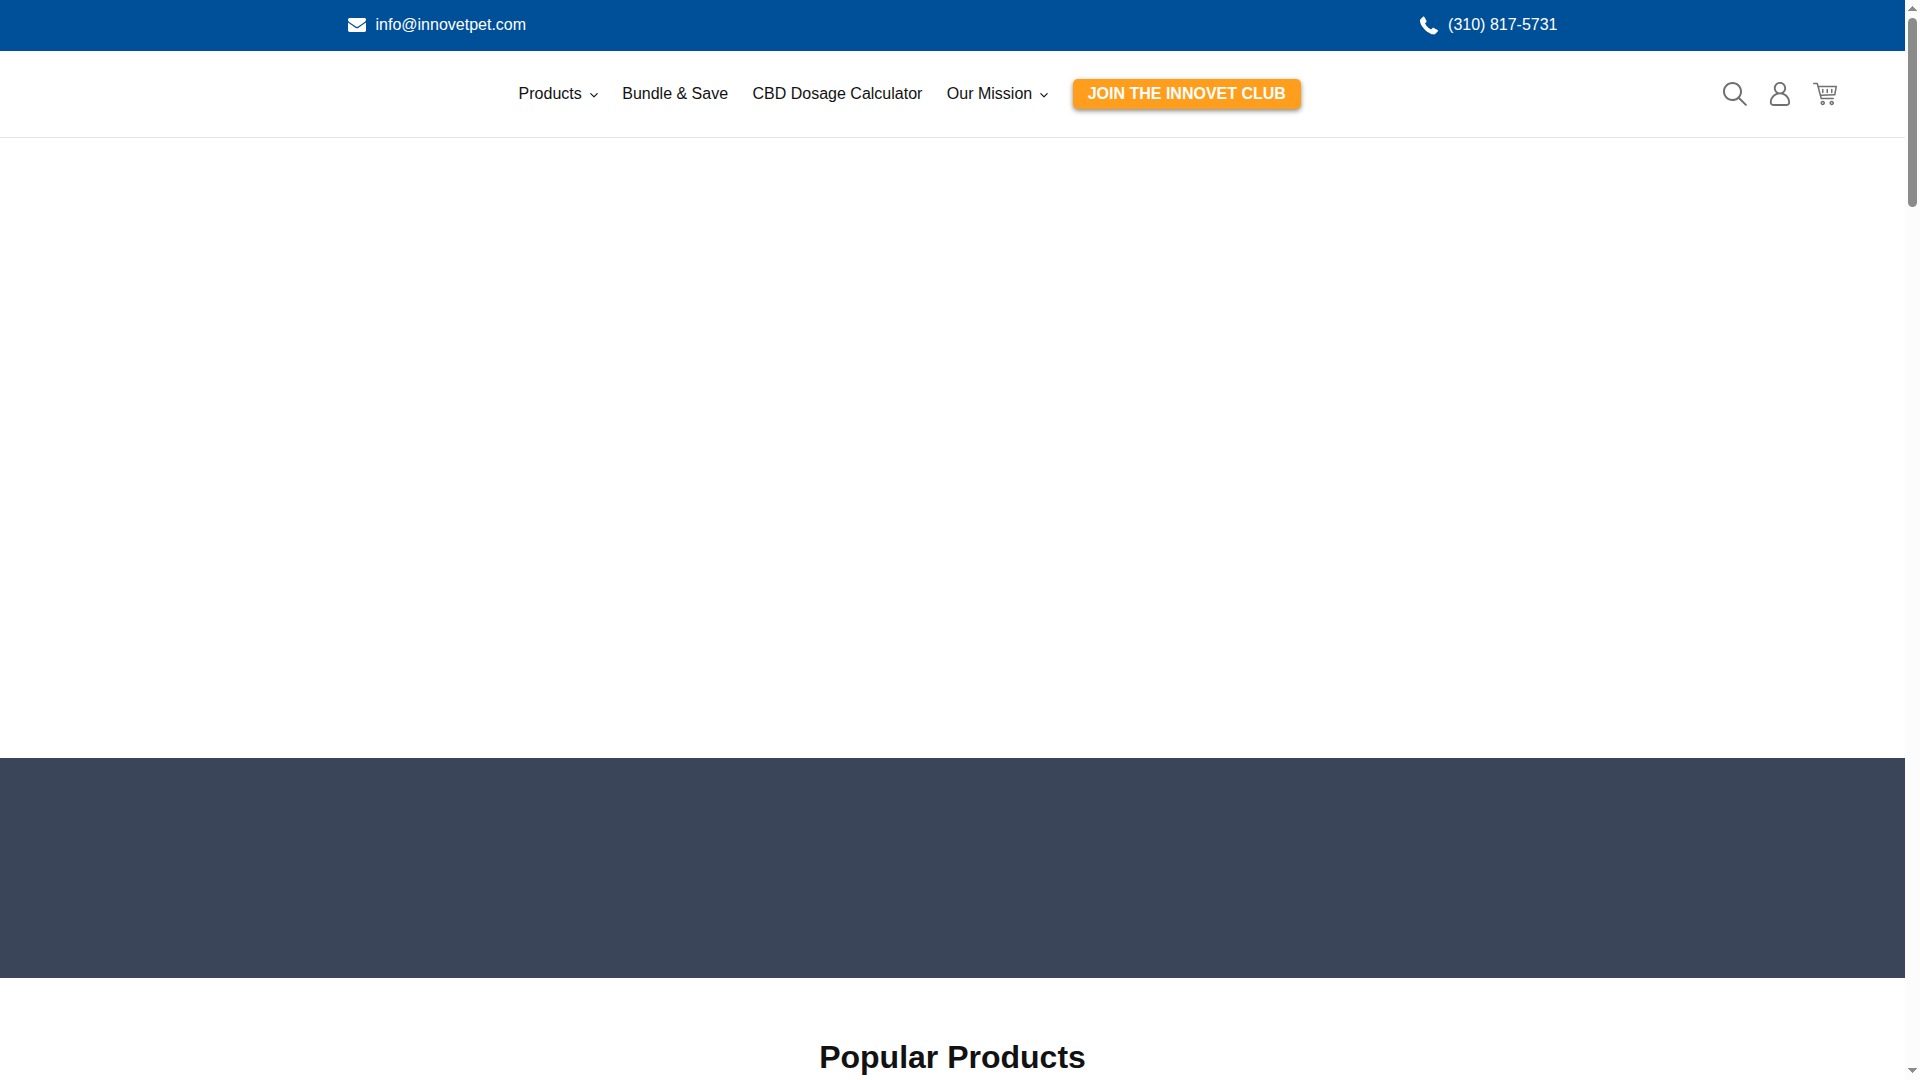
Task: Click the scrollbar track below the thumb
Action: click(x=1911, y=600)
